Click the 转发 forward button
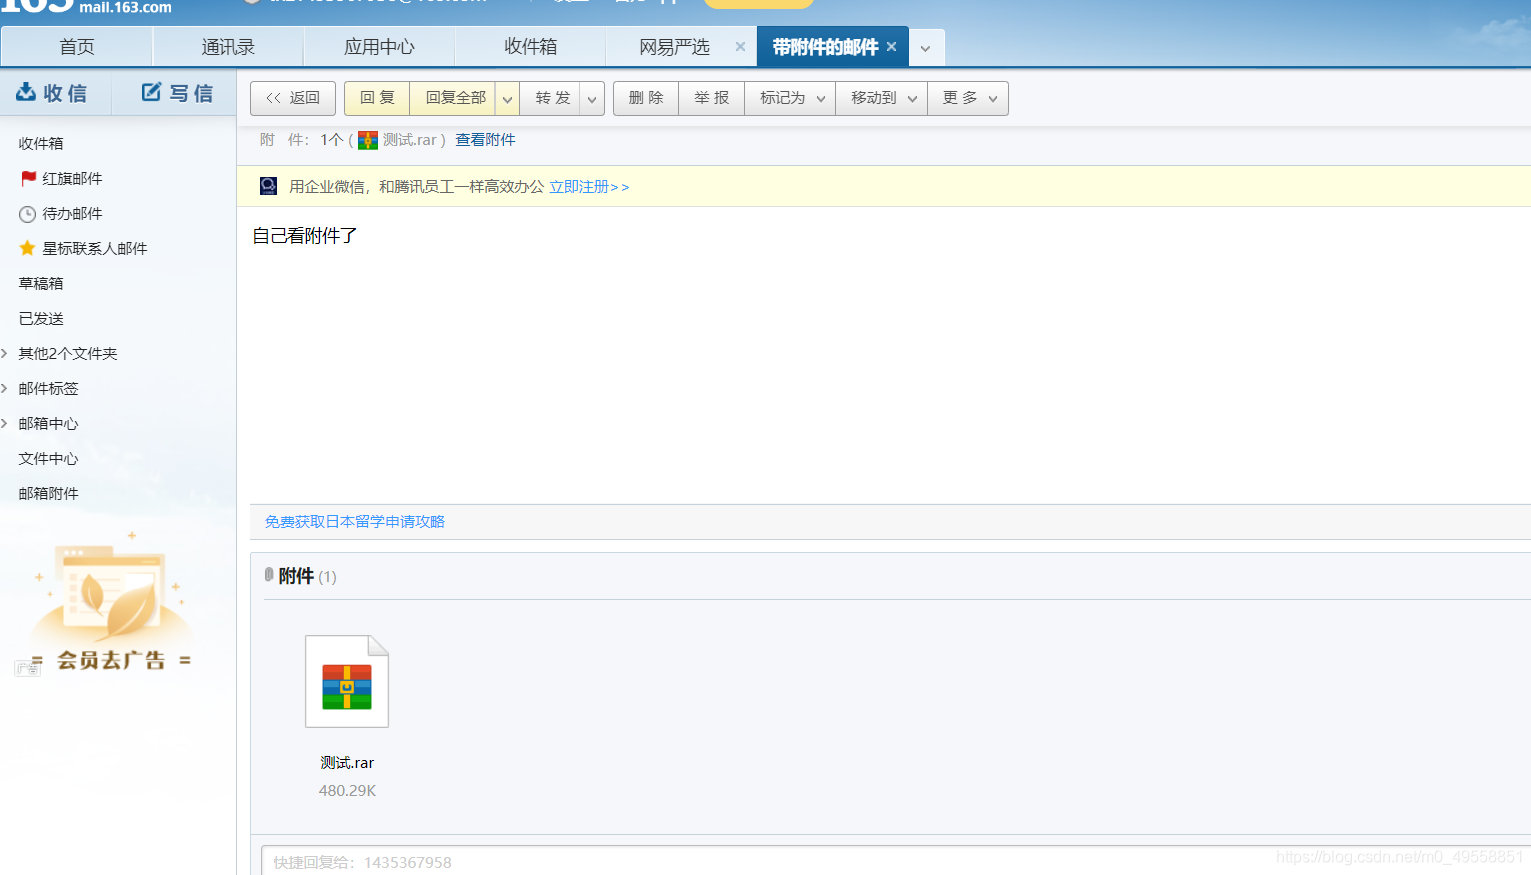The height and width of the screenshot is (875, 1531). 552,98
